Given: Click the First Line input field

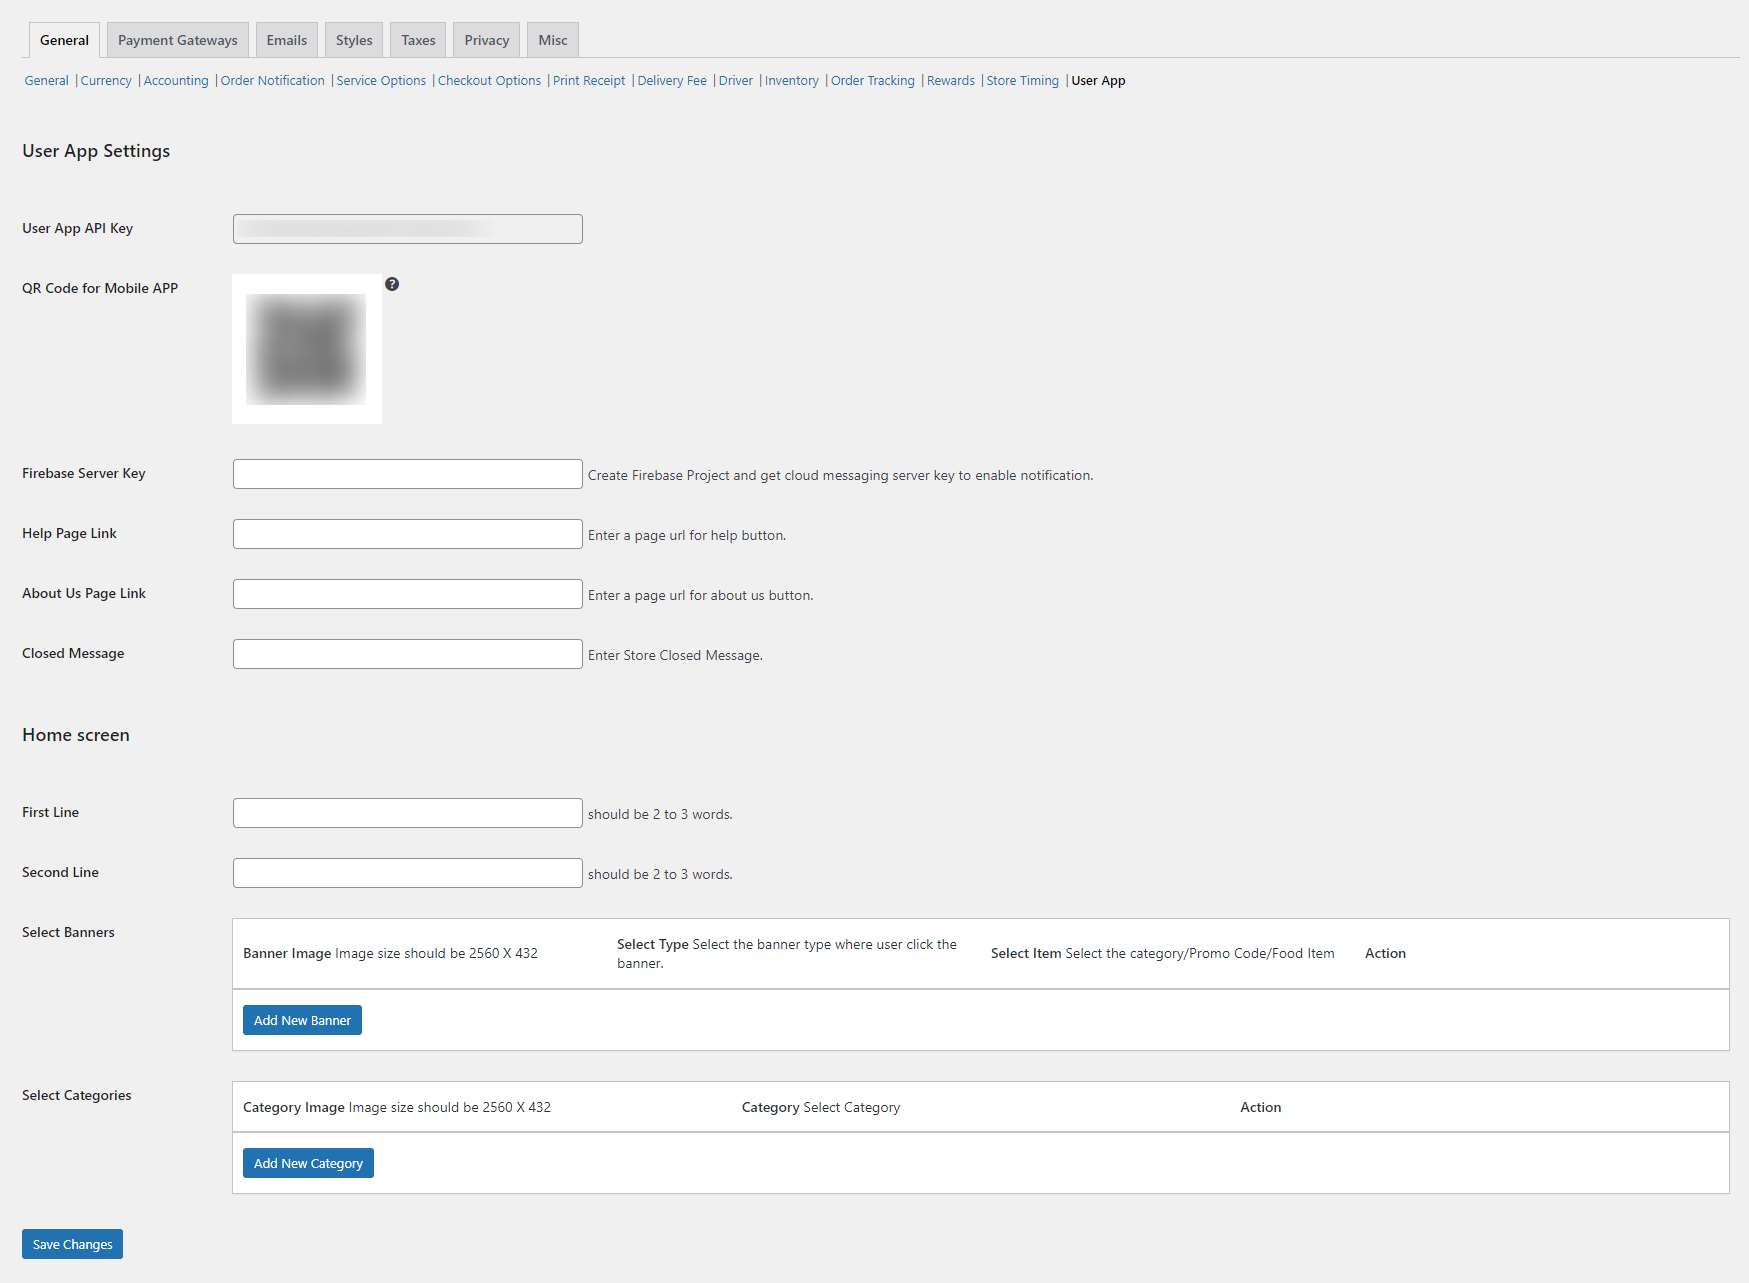Looking at the screenshot, I should (407, 813).
